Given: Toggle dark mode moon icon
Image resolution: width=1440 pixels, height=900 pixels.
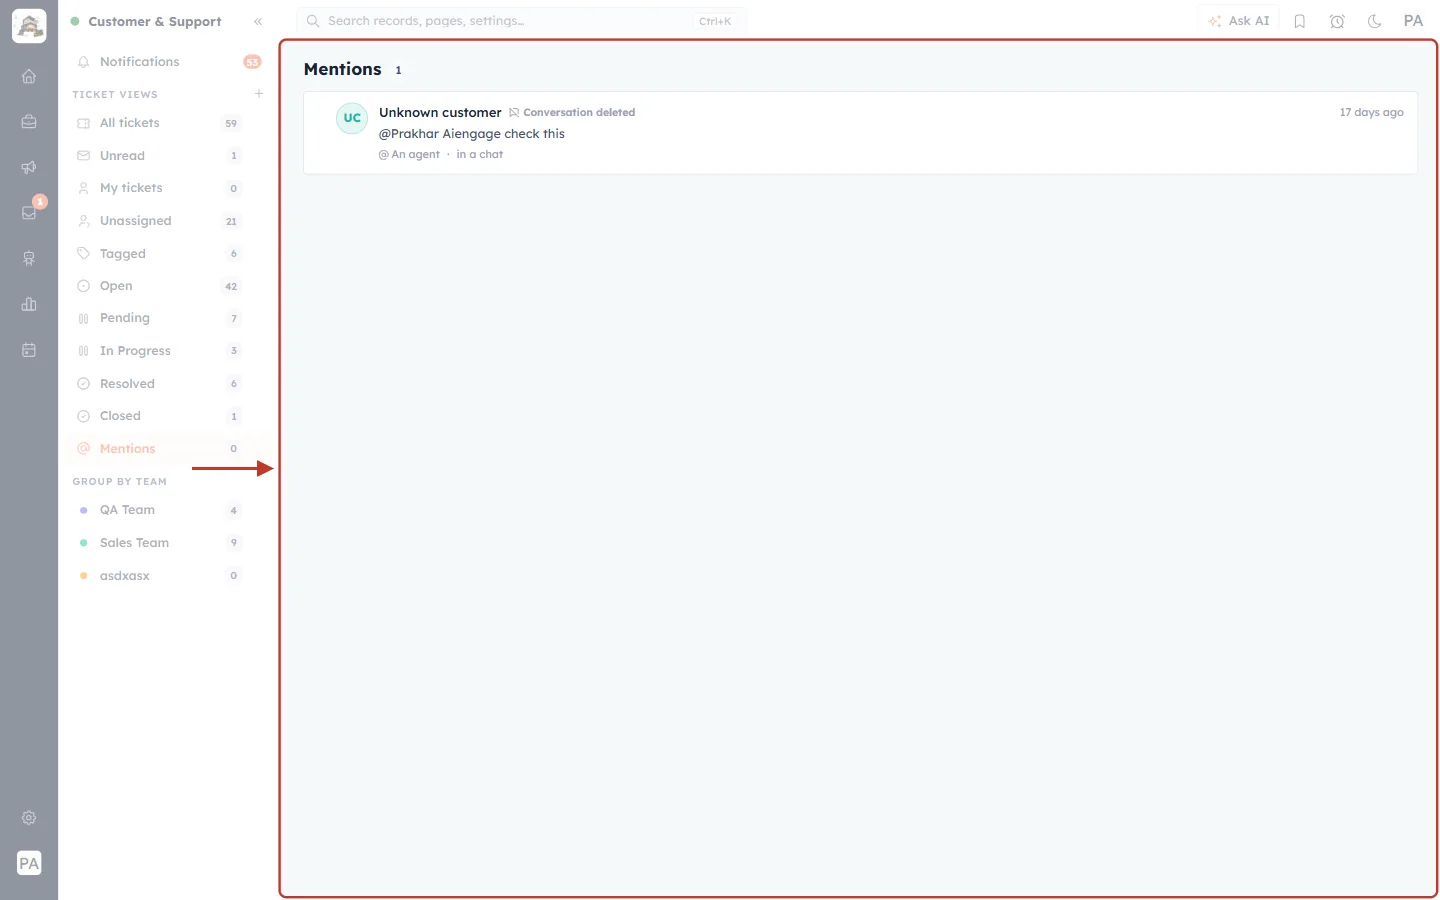Looking at the screenshot, I should click(x=1375, y=21).
